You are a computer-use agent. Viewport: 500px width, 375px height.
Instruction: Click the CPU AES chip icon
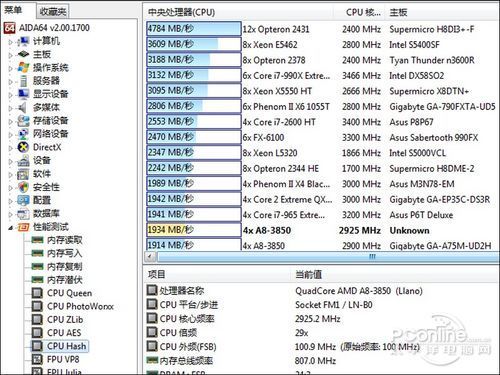click(x=37, y=333)
